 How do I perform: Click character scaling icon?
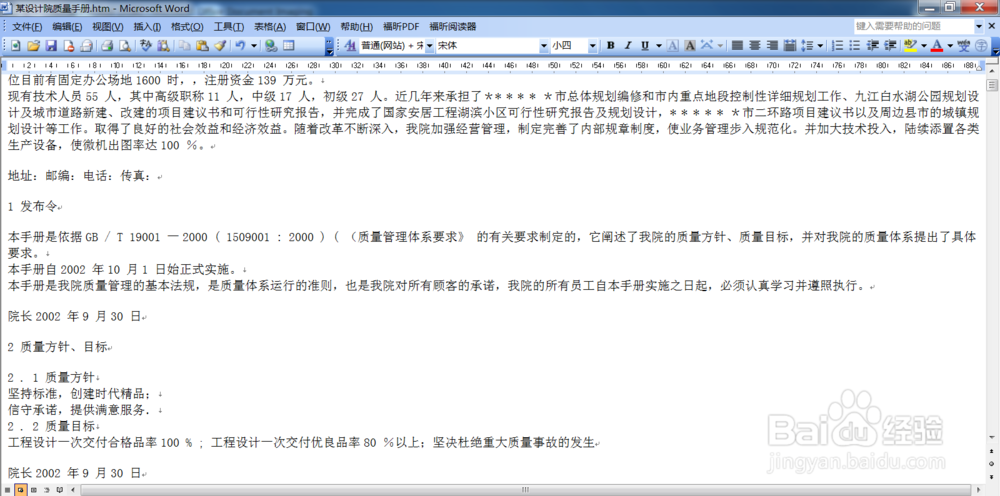point(707,45)
